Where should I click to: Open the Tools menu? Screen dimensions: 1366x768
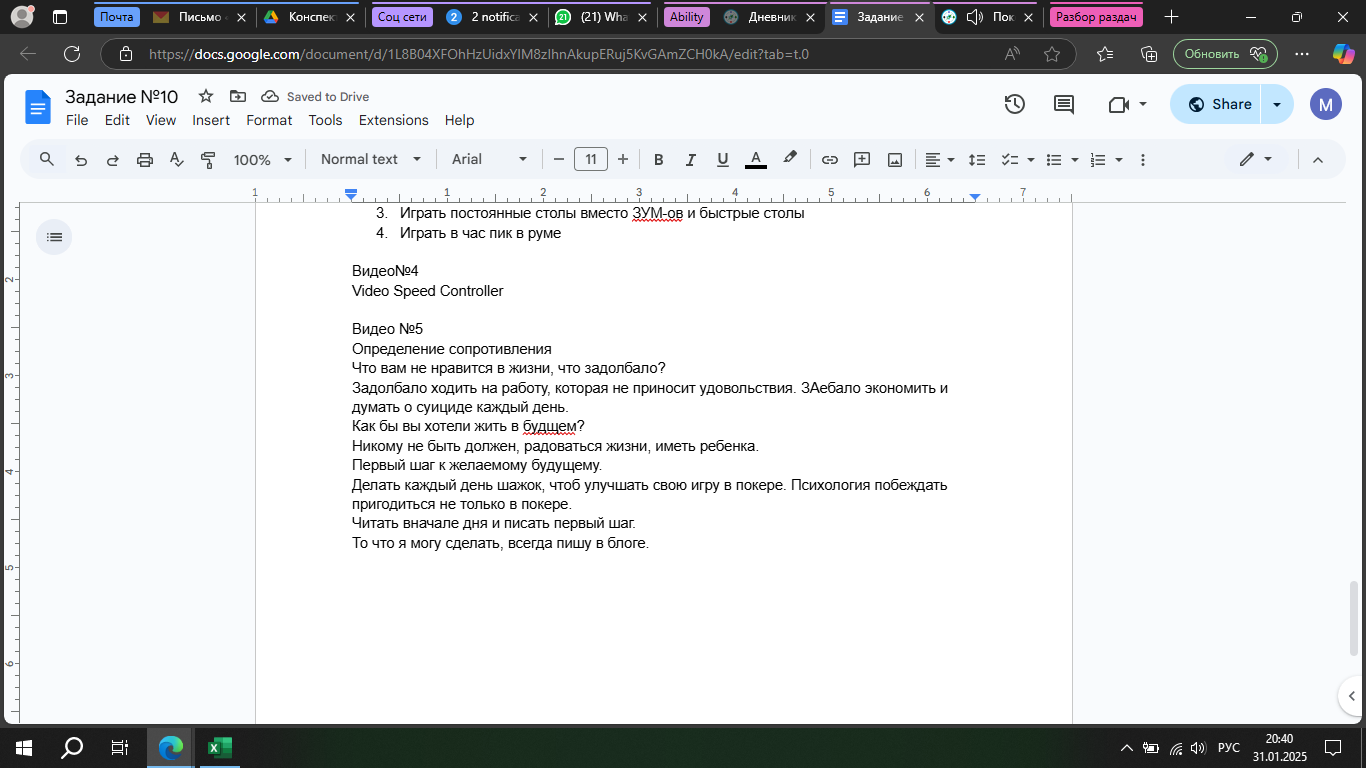pos(325,120)
